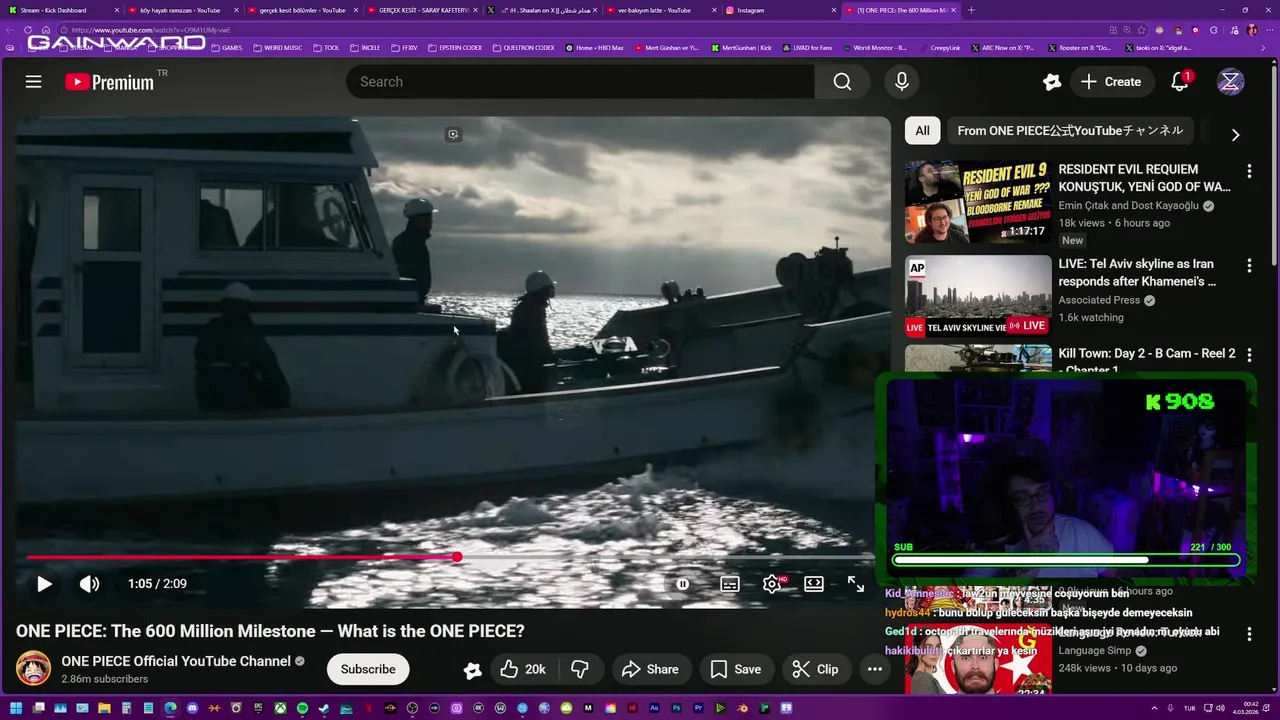Select the All filter chip

[922, 131]
